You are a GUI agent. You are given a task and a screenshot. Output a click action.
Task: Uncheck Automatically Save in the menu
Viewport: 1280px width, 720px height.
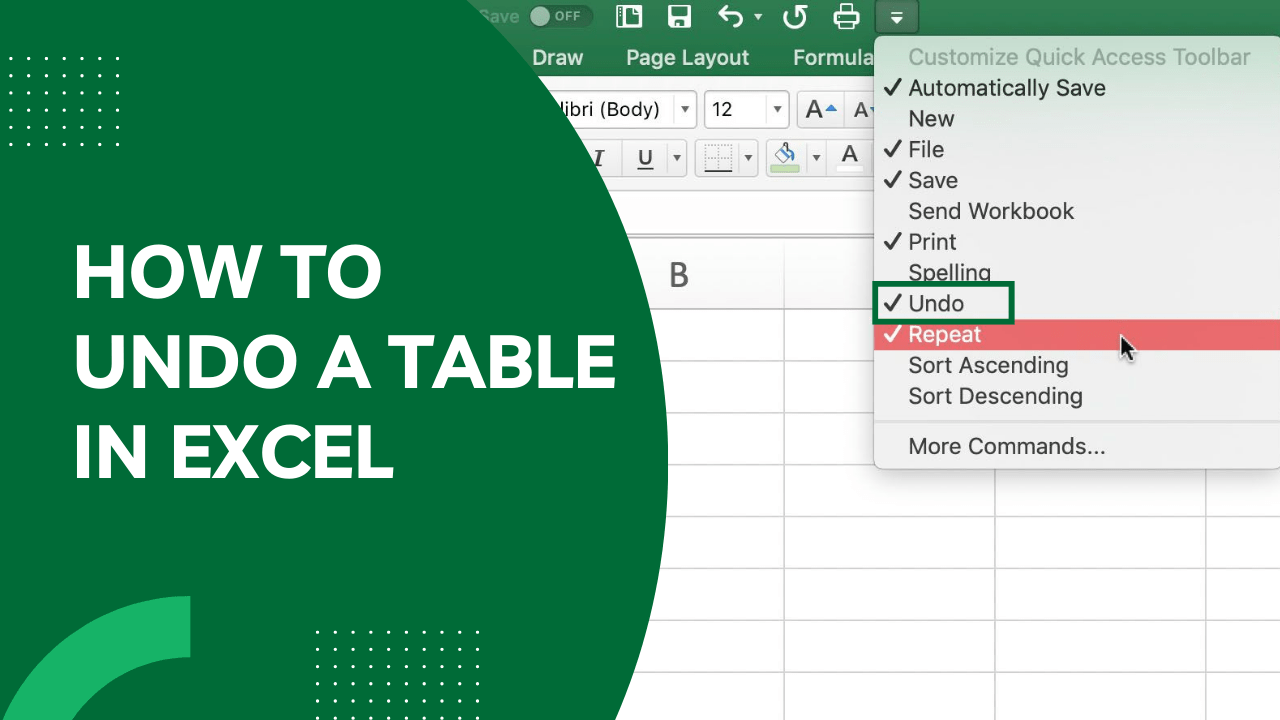1006,88
